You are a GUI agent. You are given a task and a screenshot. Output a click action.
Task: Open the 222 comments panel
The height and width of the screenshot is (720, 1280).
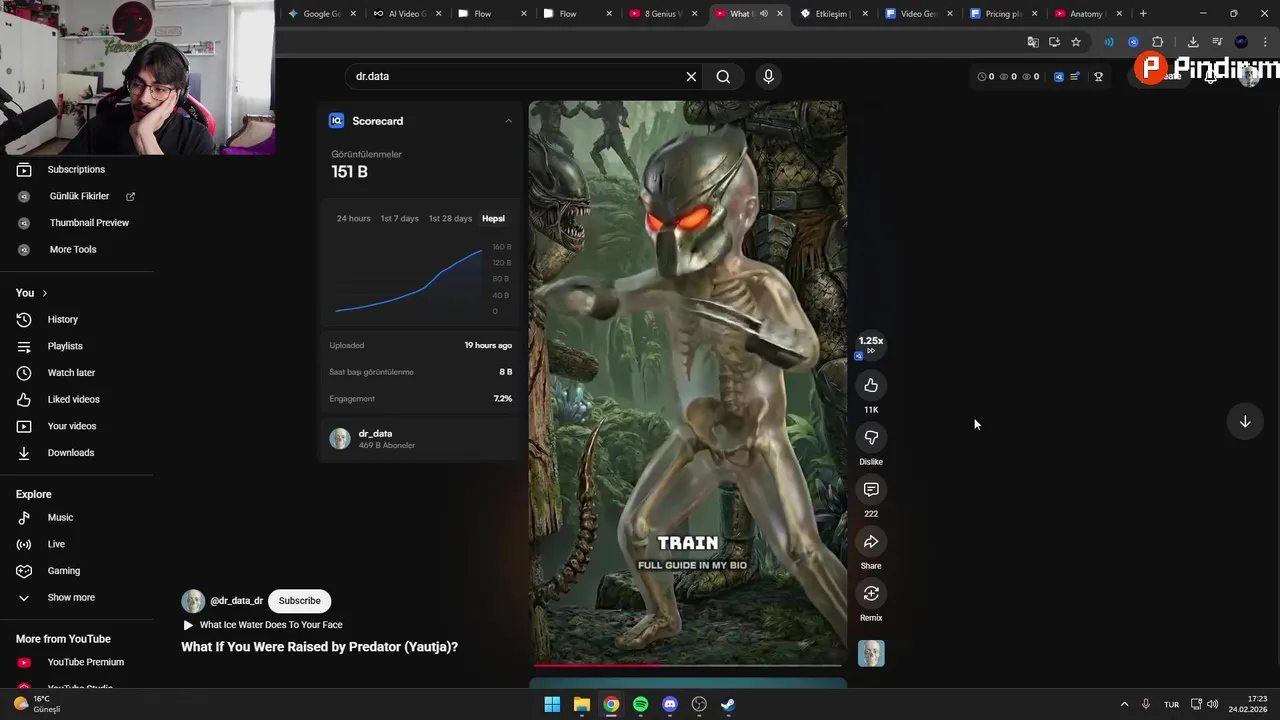pos(871,490)
